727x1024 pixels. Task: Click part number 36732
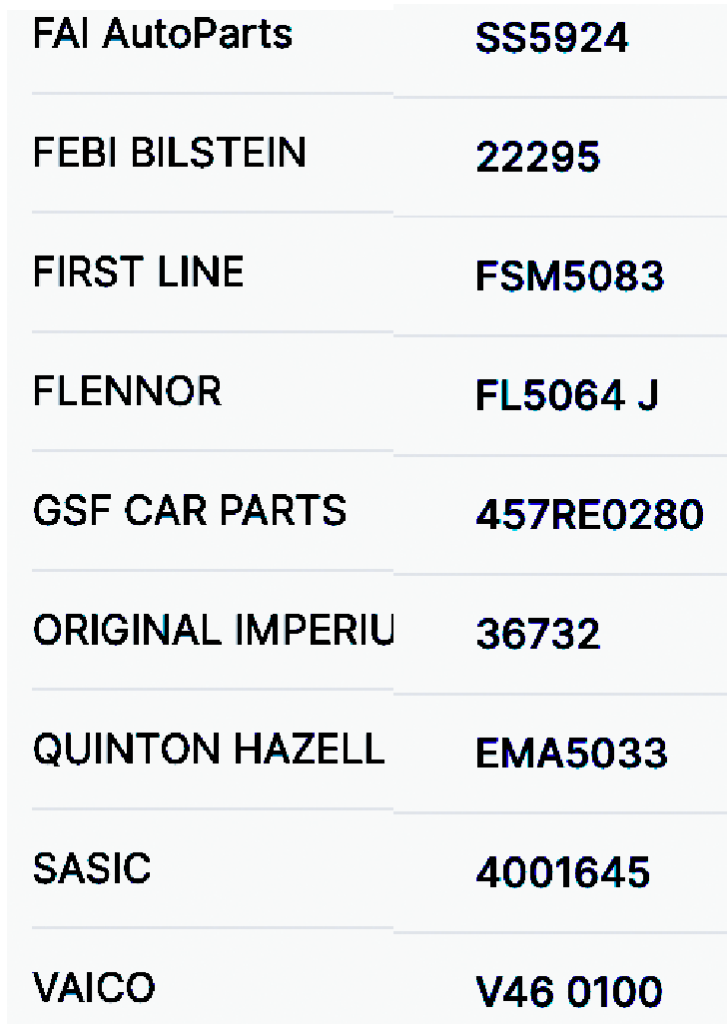pyautogui.click(x=538, y=635)
